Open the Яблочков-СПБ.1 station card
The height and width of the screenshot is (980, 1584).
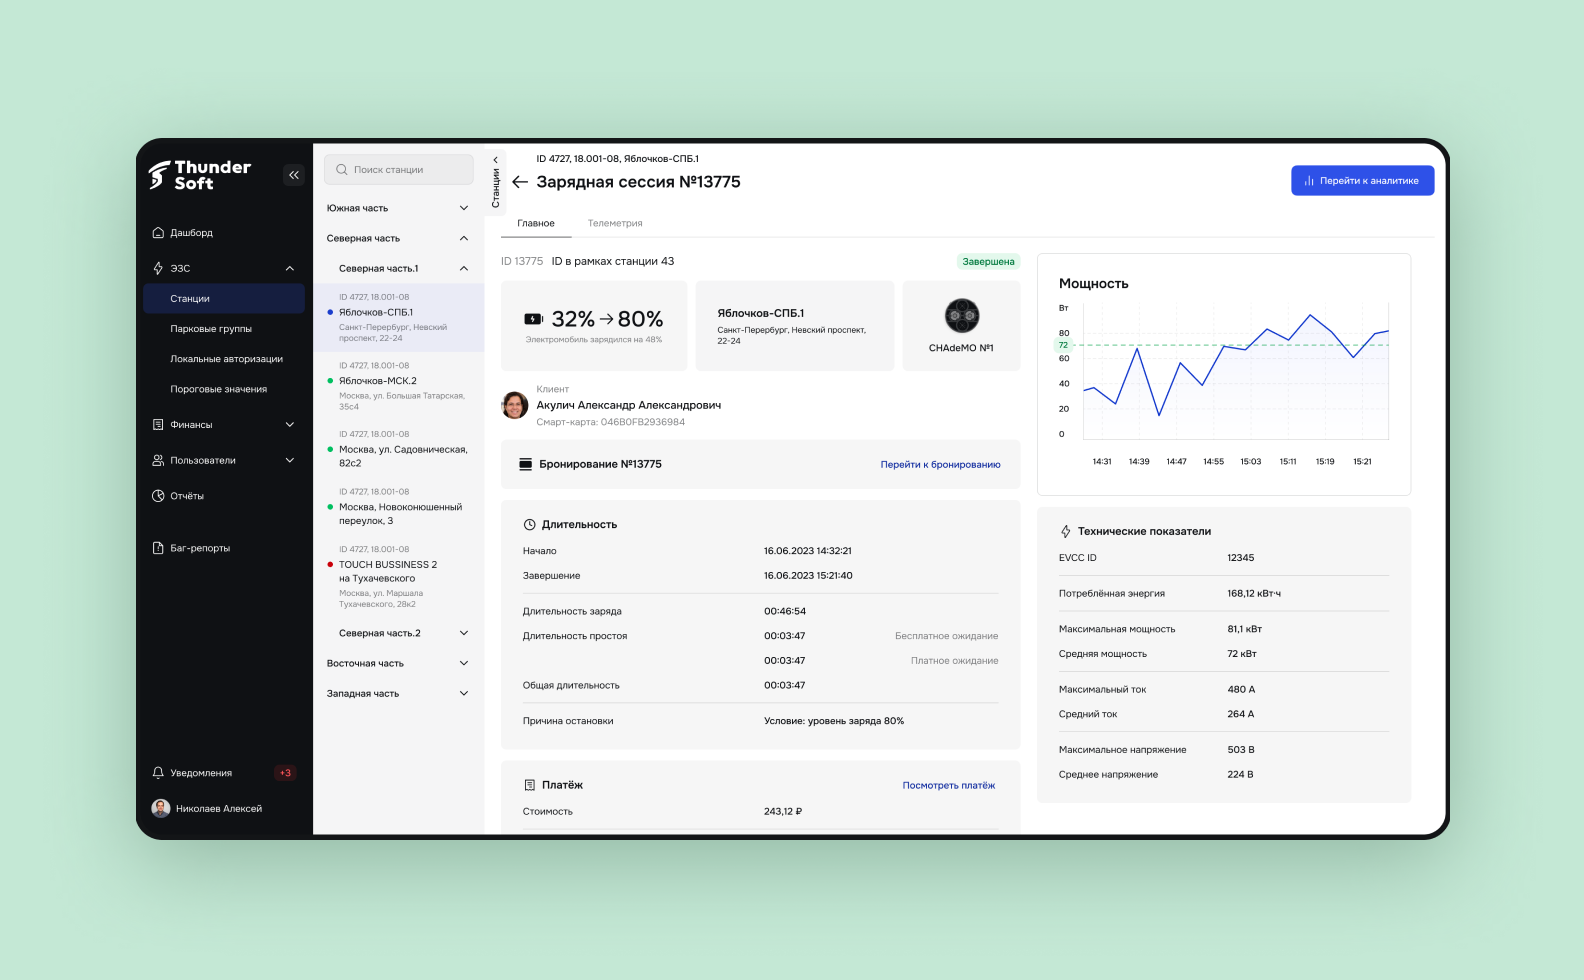point(795,326)
